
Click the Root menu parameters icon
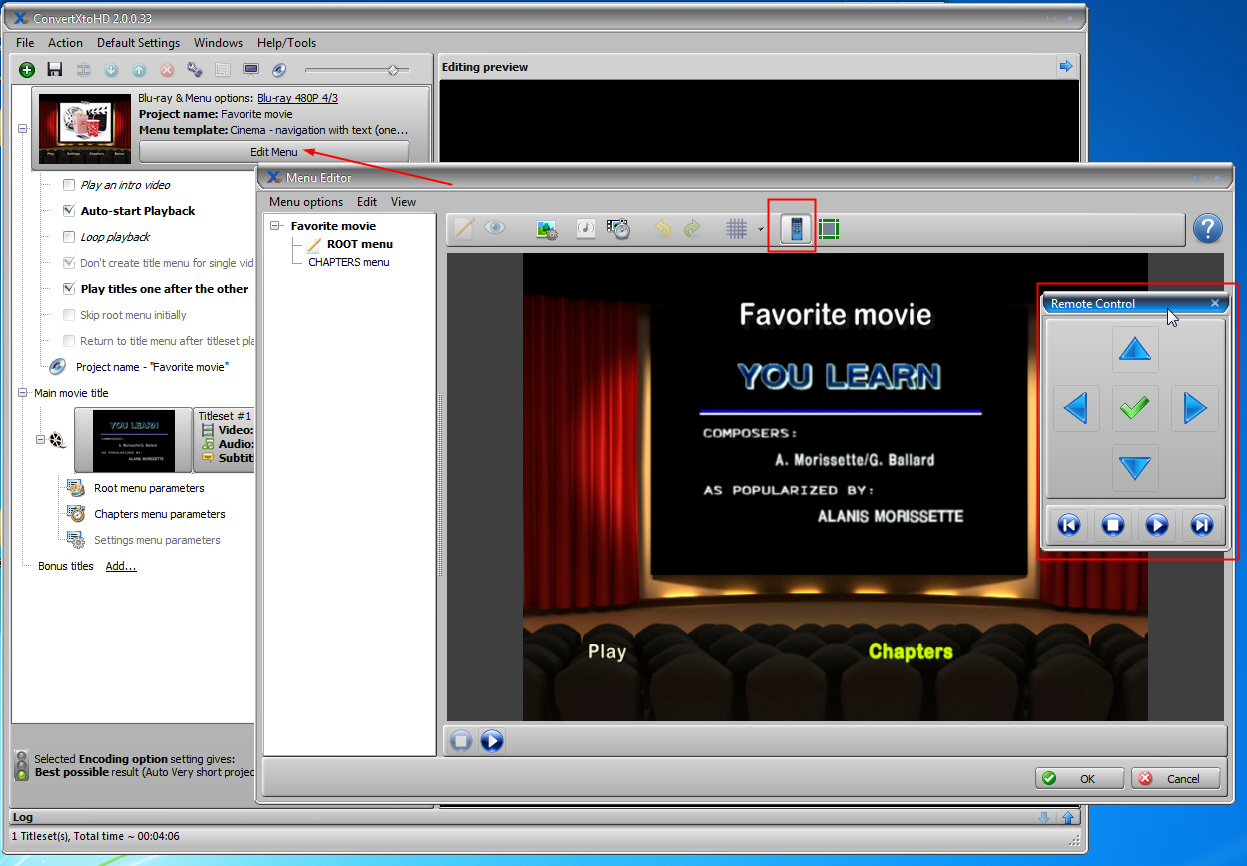pyautogui.click(x=76, y=488)
